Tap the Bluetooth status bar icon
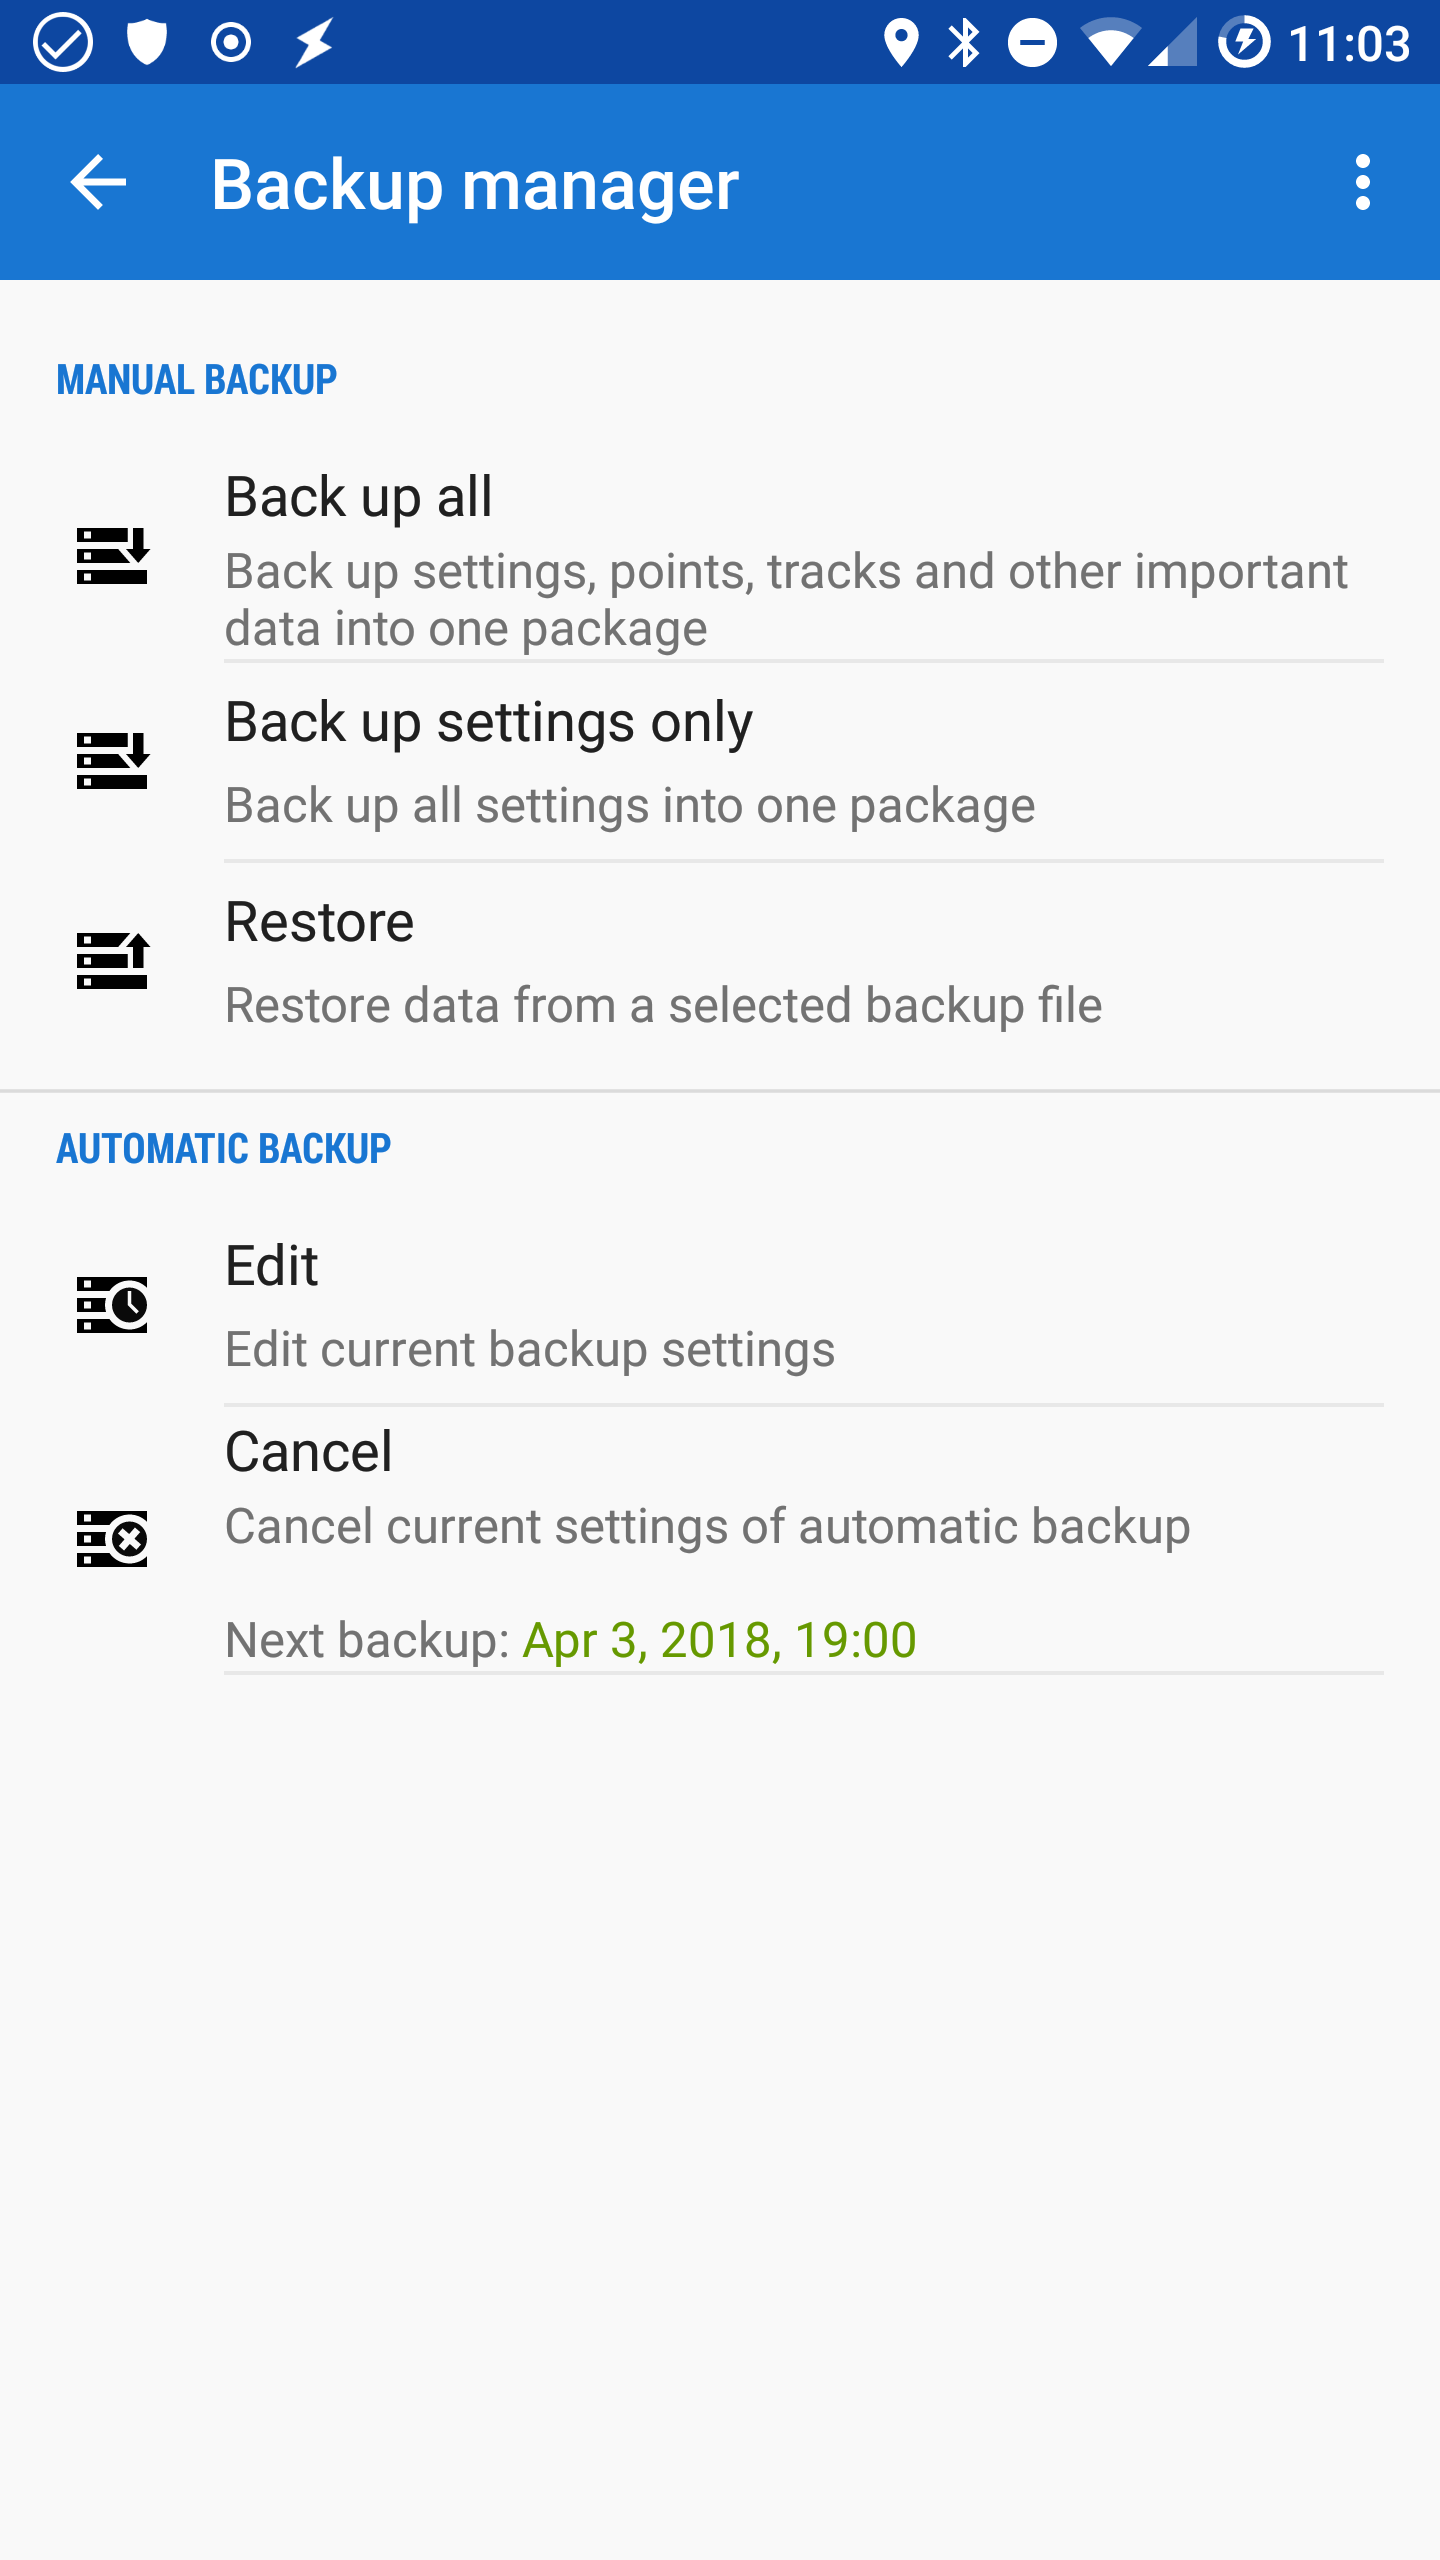 tap(964, 43)
